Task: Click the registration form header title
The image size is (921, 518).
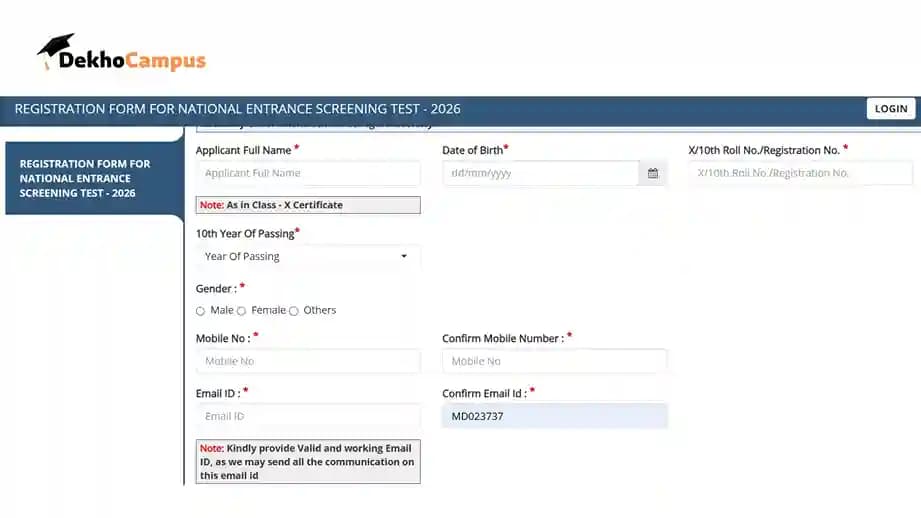Action: coord(237,109)
